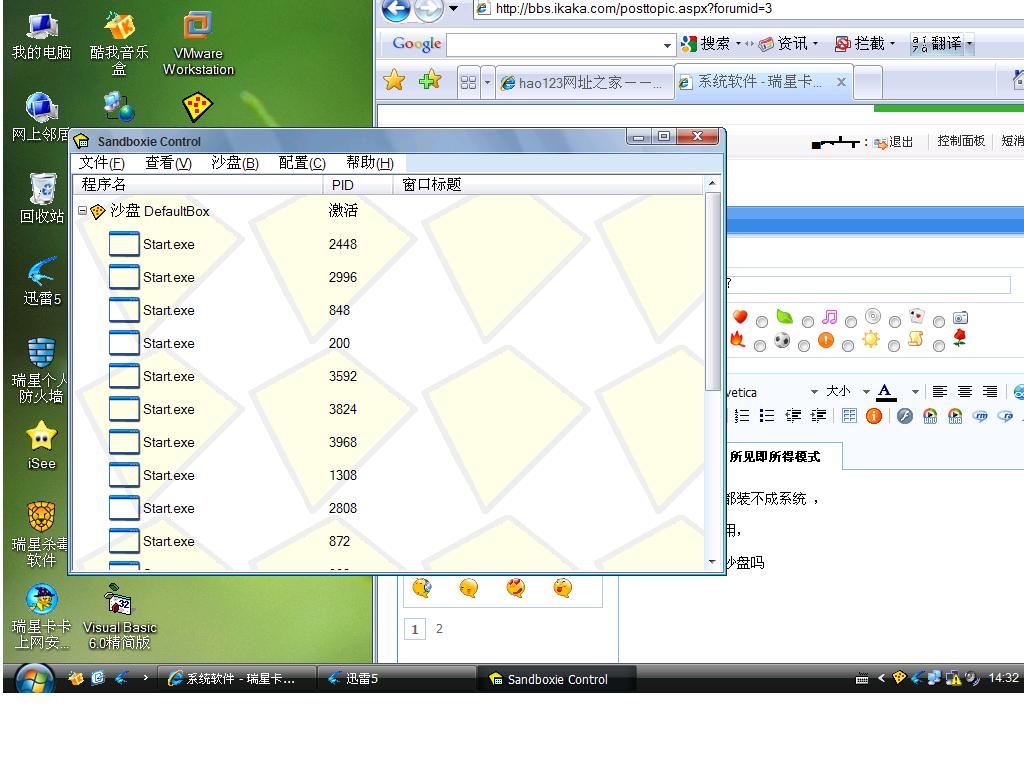Select the Sandboxie diamond desktop shortcut
Viewport: 1024px width, 768px height.
point(197,107)
